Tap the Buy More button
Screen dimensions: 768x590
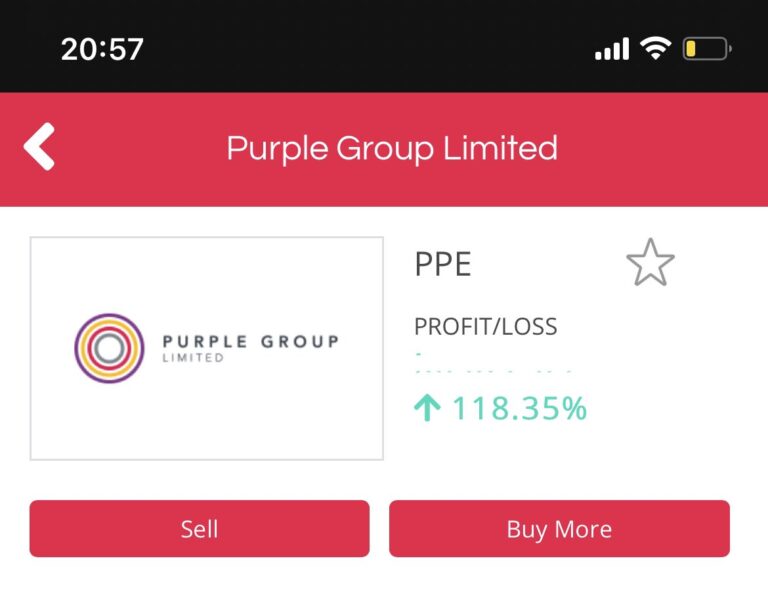[559, 528]
